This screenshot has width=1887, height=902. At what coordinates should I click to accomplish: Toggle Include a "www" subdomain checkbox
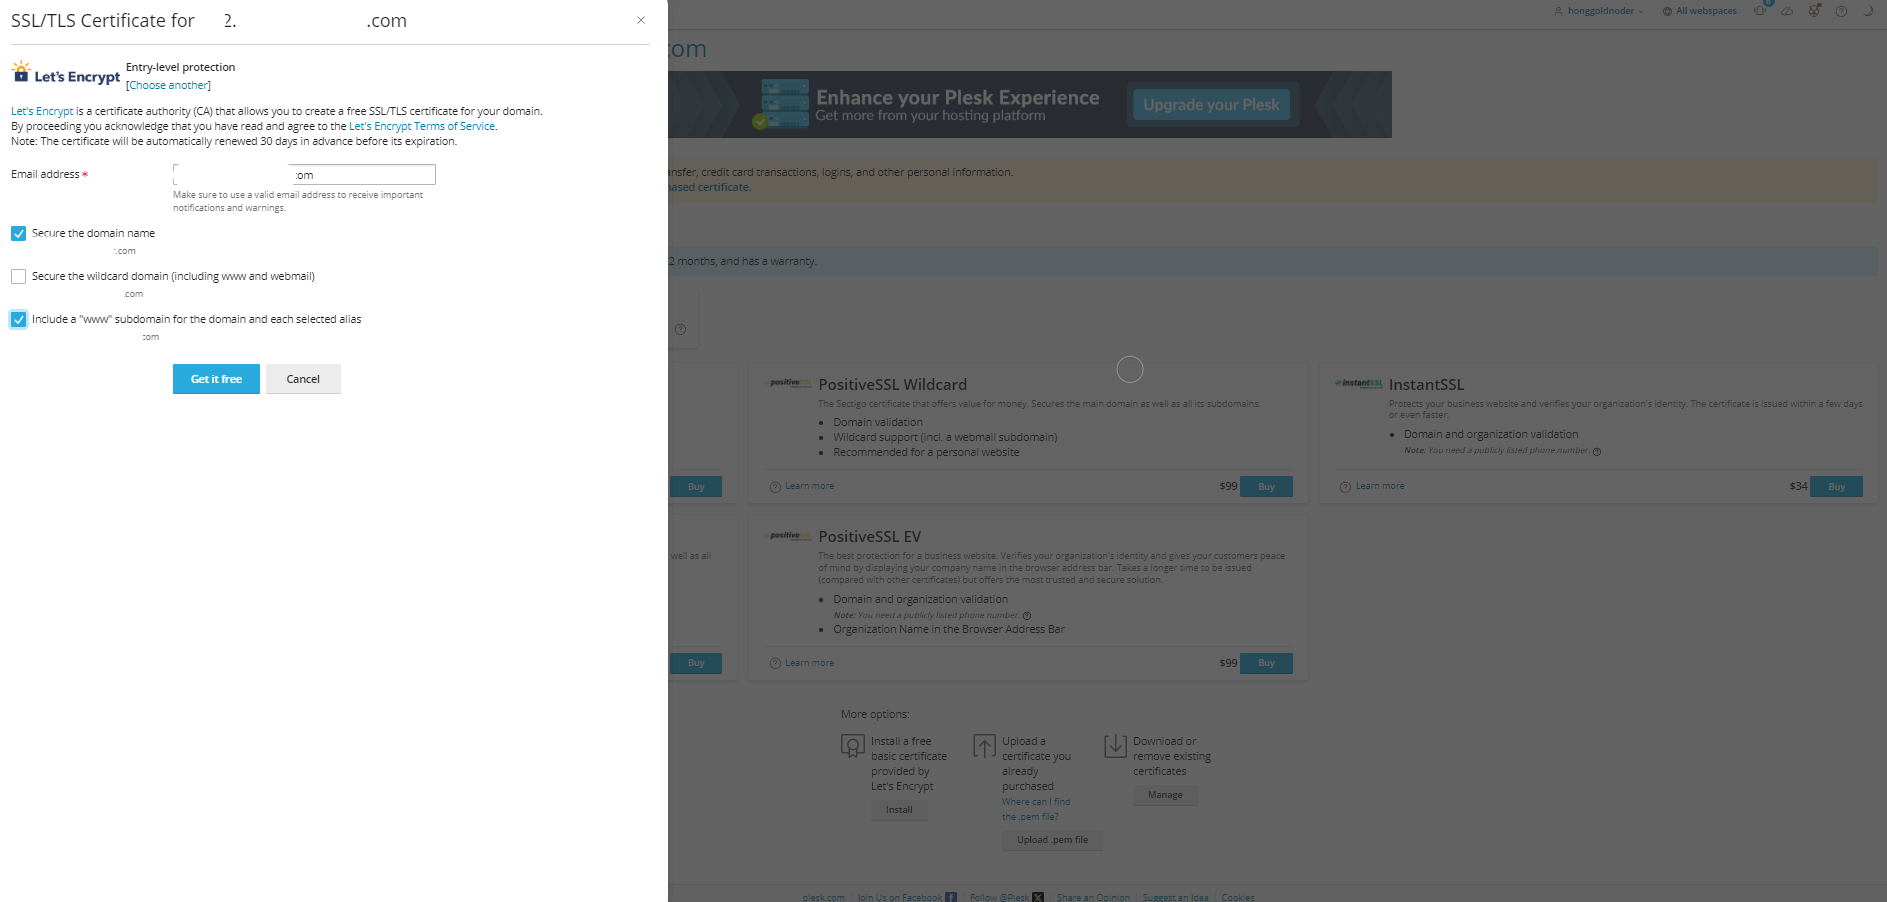(x=18, y=319)
